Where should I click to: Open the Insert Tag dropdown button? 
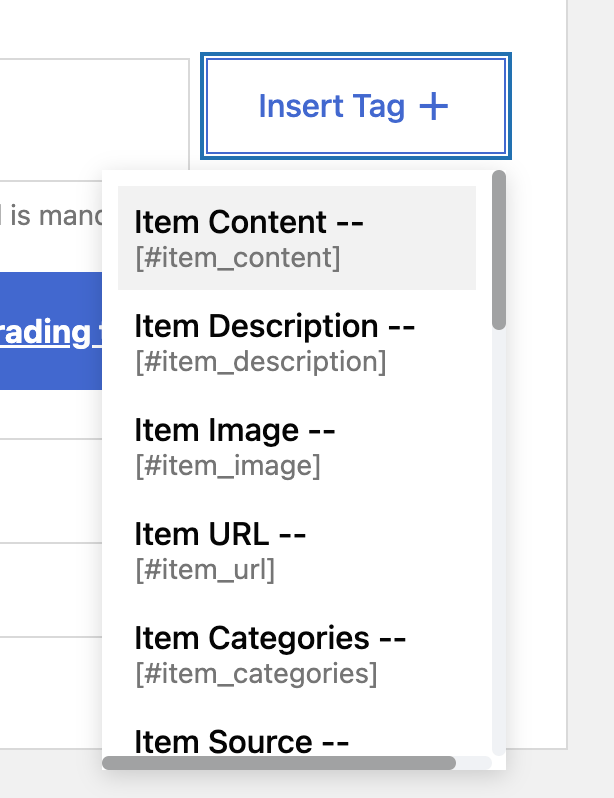(355, 106)
